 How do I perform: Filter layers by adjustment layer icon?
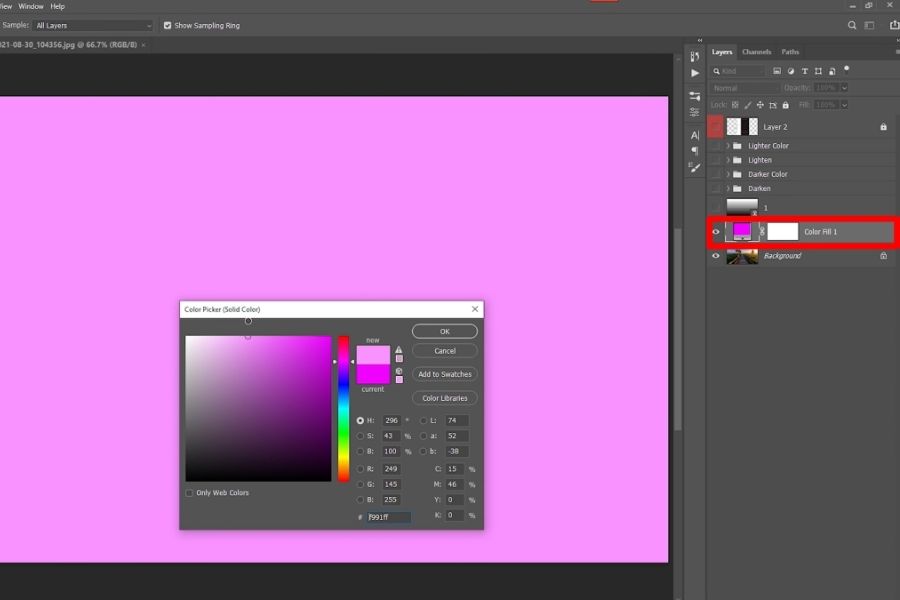(791, 71)
